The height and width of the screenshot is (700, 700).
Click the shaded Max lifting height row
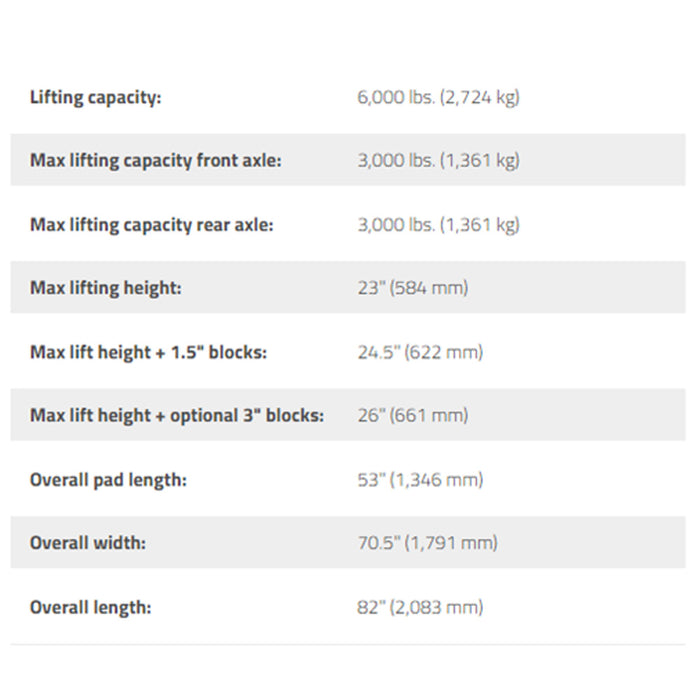coord(348,287)
